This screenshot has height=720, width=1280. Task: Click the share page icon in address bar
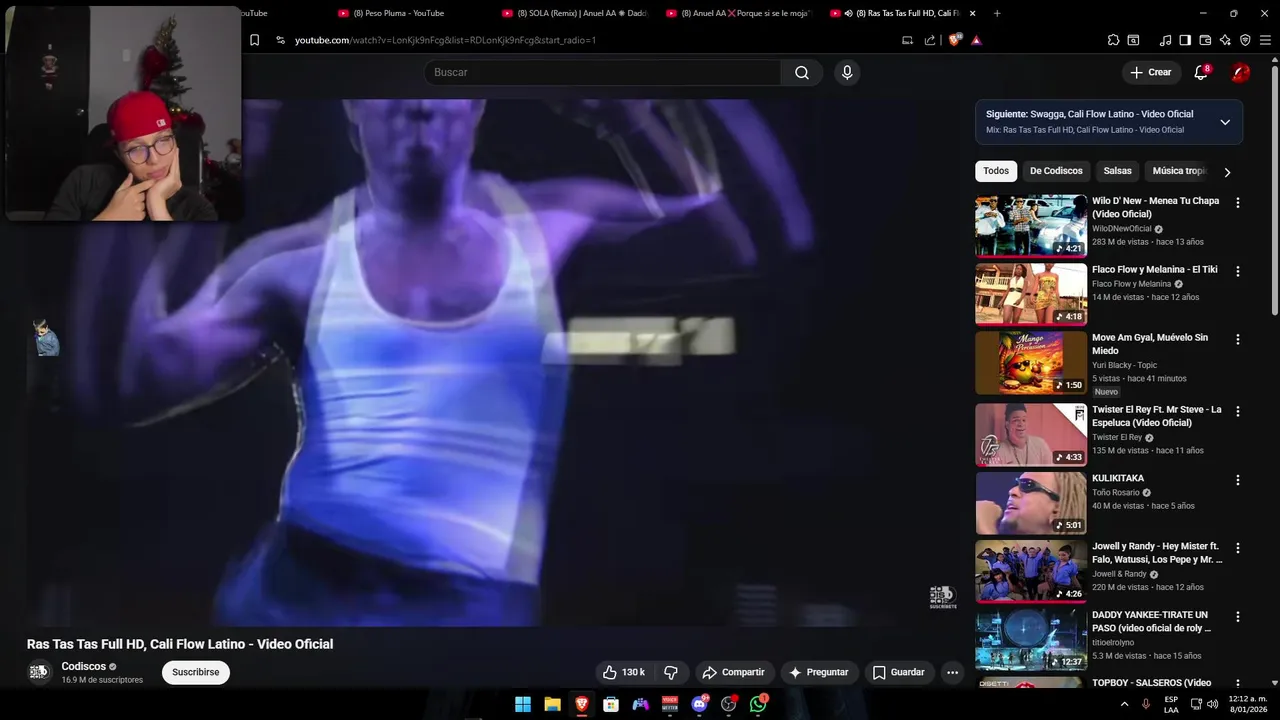[930, 40]
